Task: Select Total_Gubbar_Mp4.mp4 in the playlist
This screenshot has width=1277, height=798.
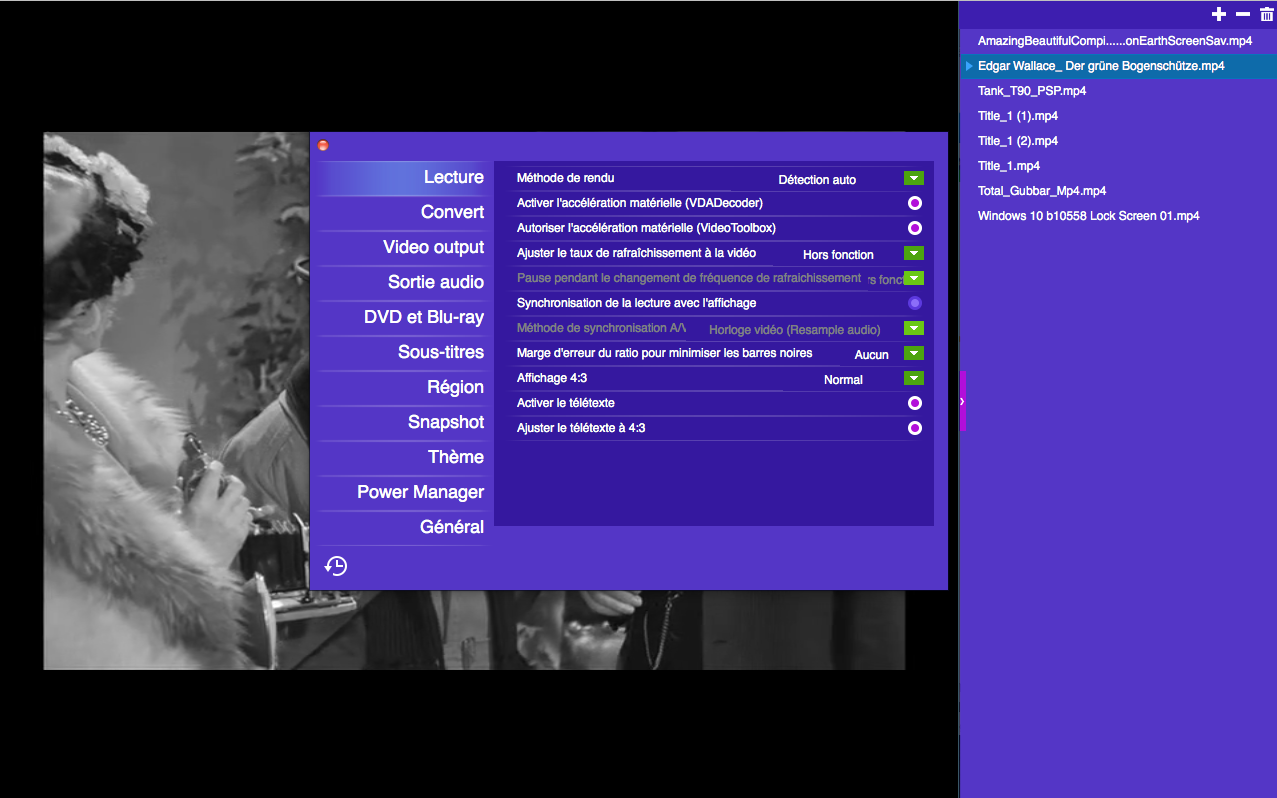Action: coord(1119,191)
